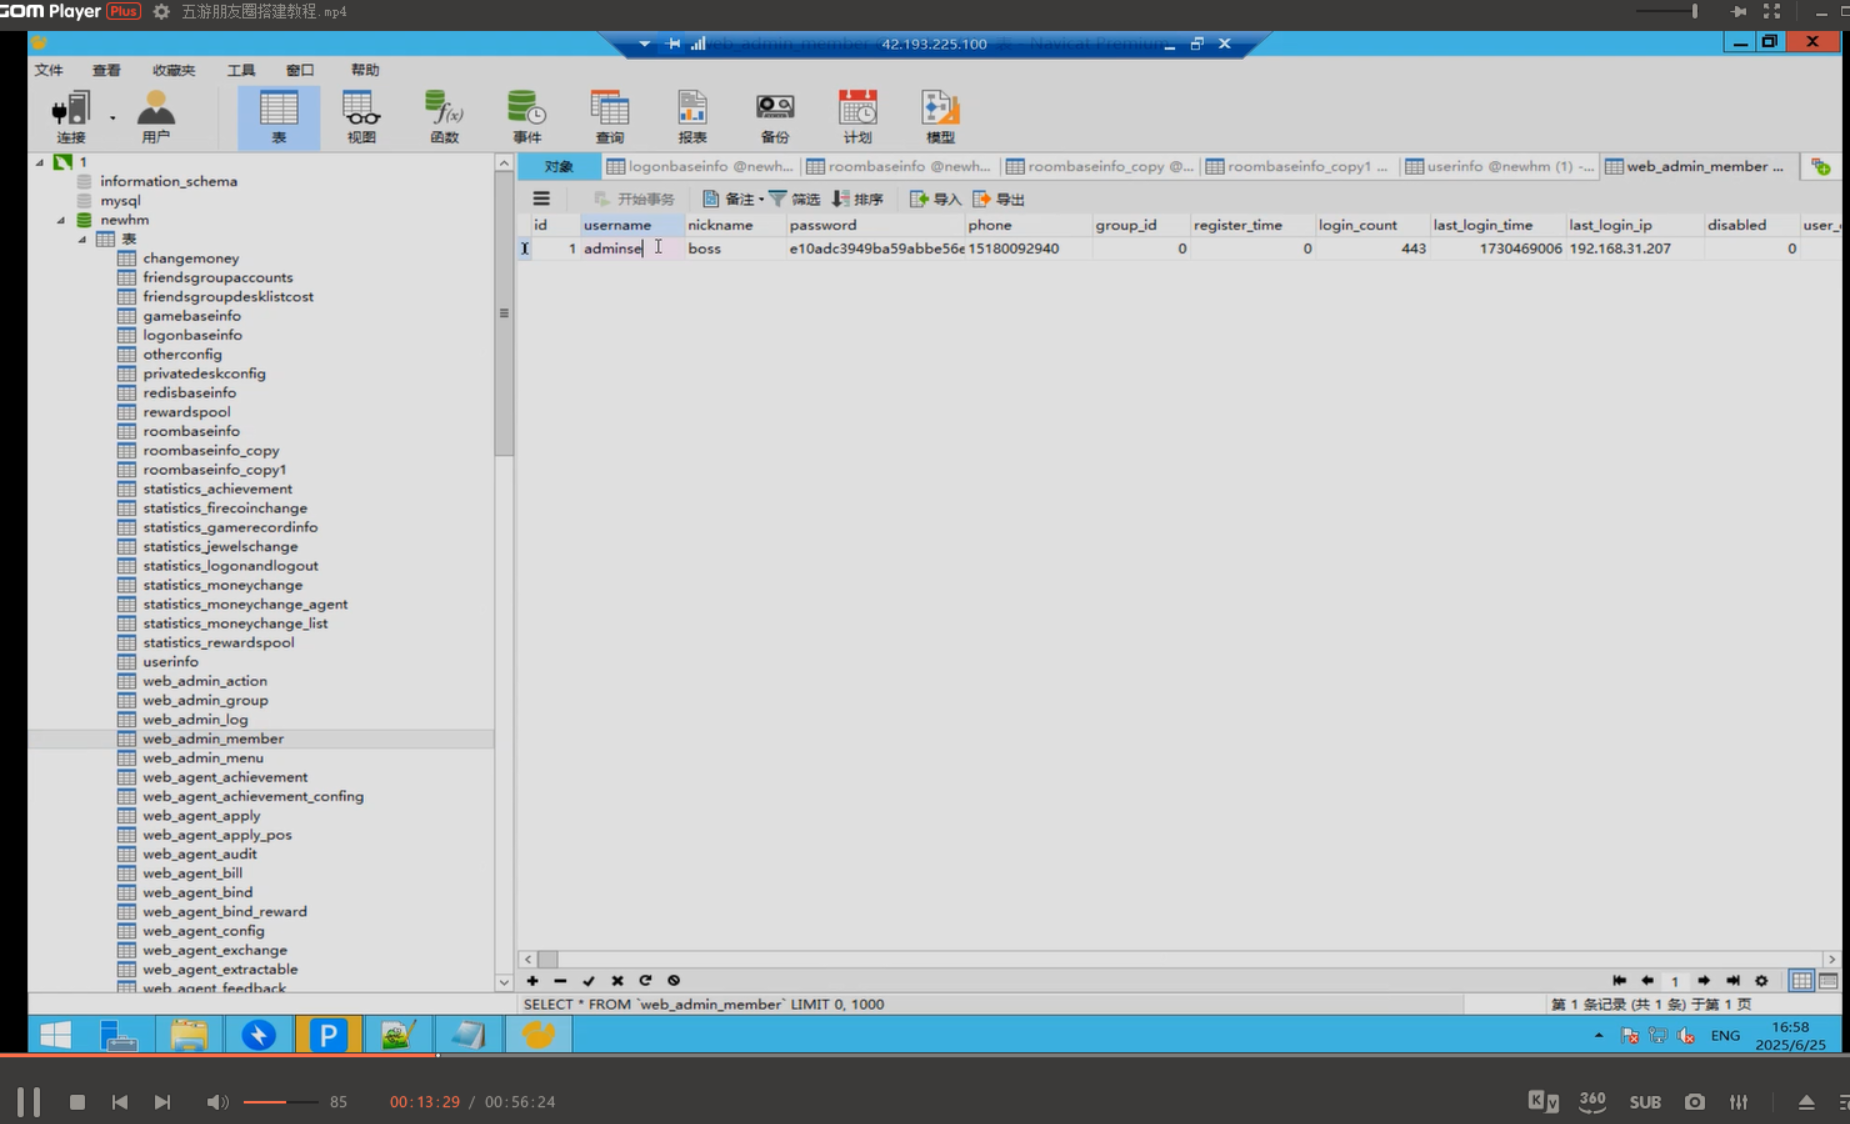The height and width of the screenshot is (1124, 1850).
Task: Collapse the newhm database node
Action: click(x=61, y=220)
